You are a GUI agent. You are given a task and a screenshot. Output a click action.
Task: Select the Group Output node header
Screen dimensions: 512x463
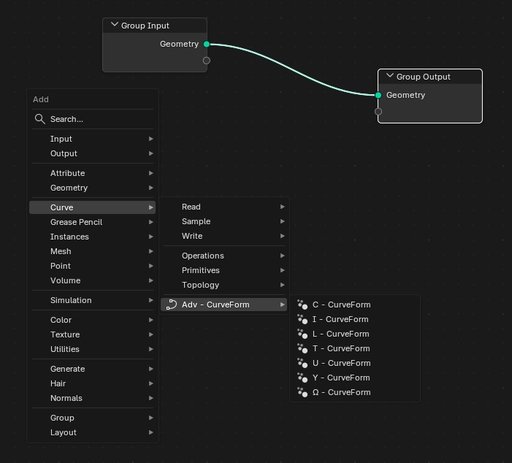coord(430,77)
